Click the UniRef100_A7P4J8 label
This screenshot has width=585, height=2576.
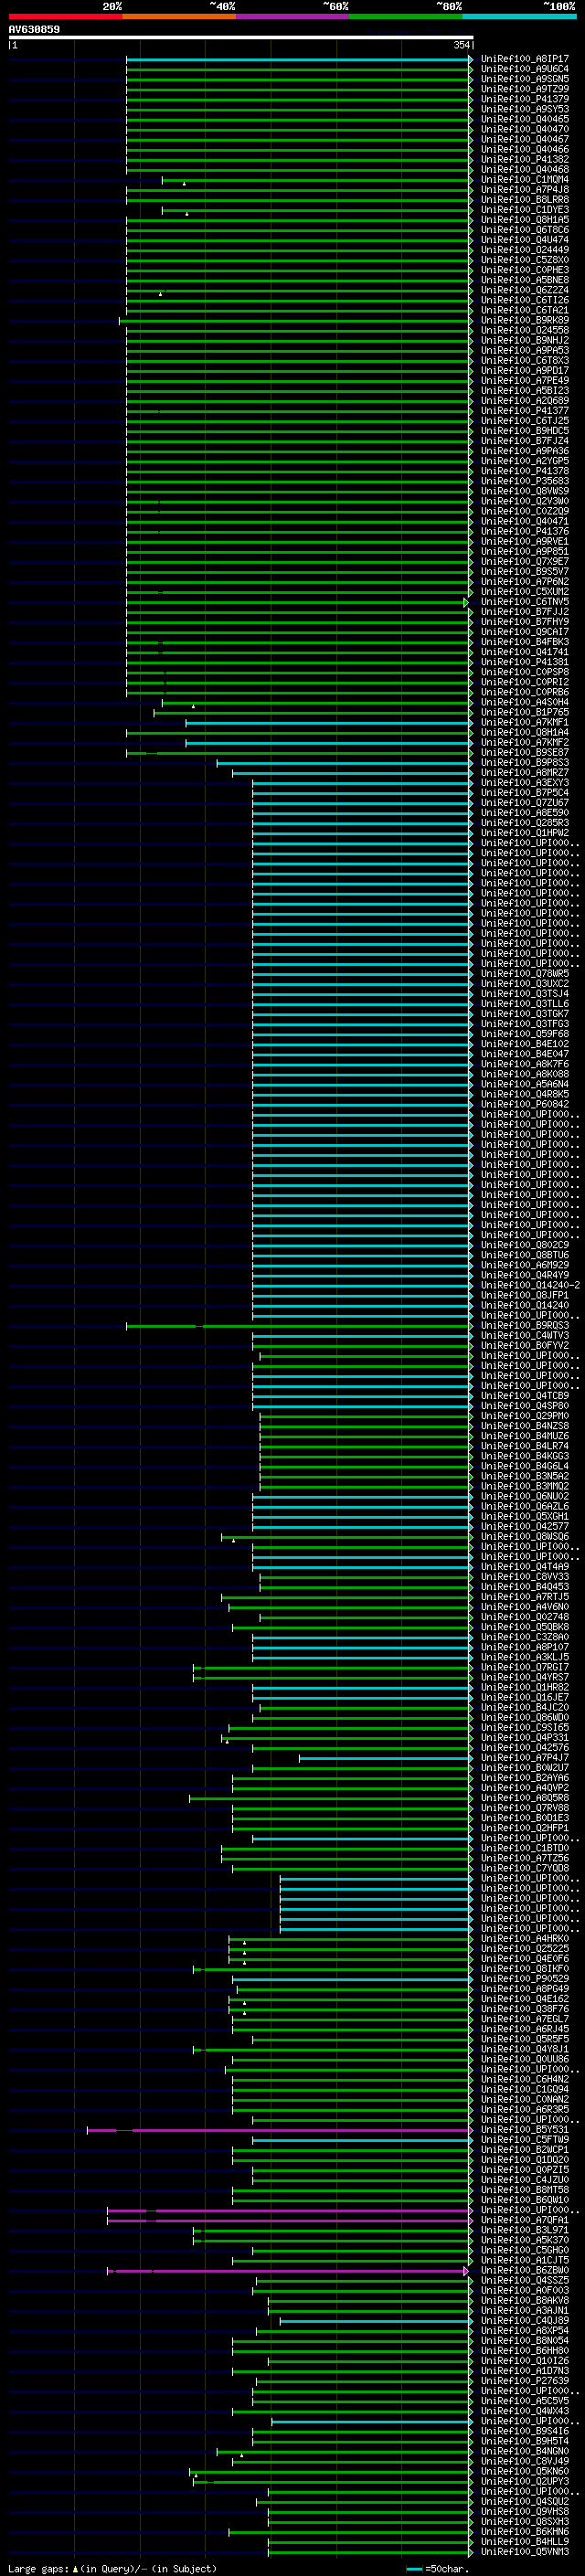pos(525,190)
